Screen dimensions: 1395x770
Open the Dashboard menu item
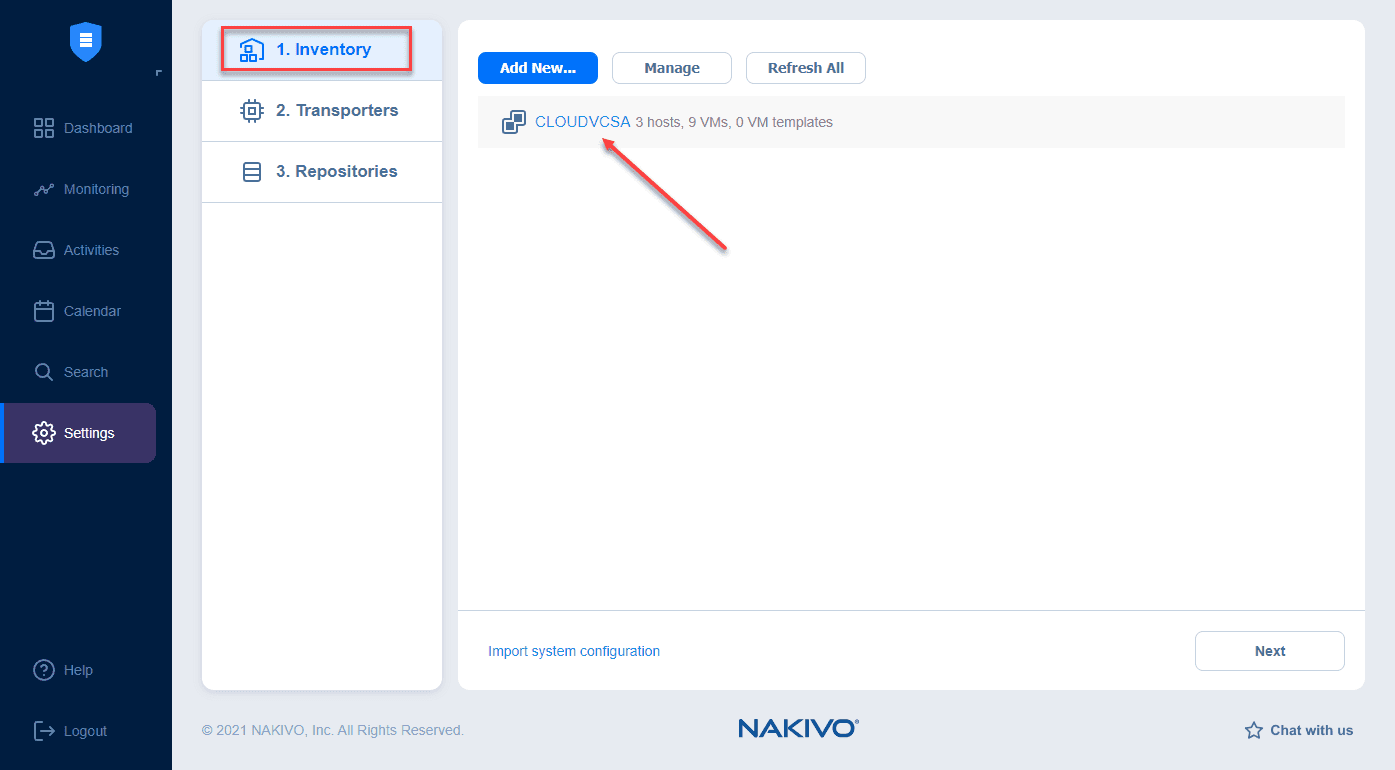[98, 128]
